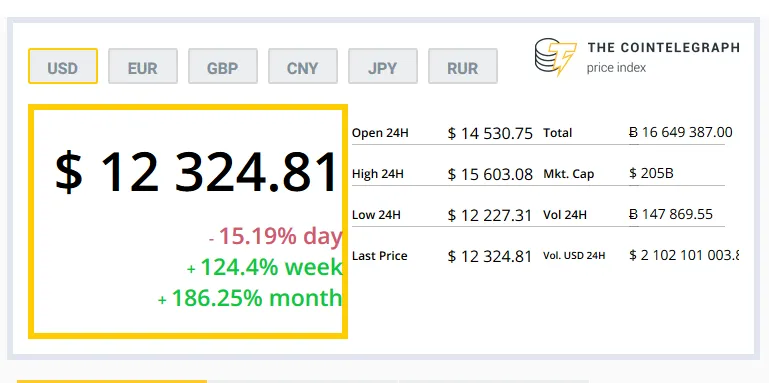Click the $ 2 102 101 003 USD volume value
Screen dimensions: 769x383
tap(684, 255)
